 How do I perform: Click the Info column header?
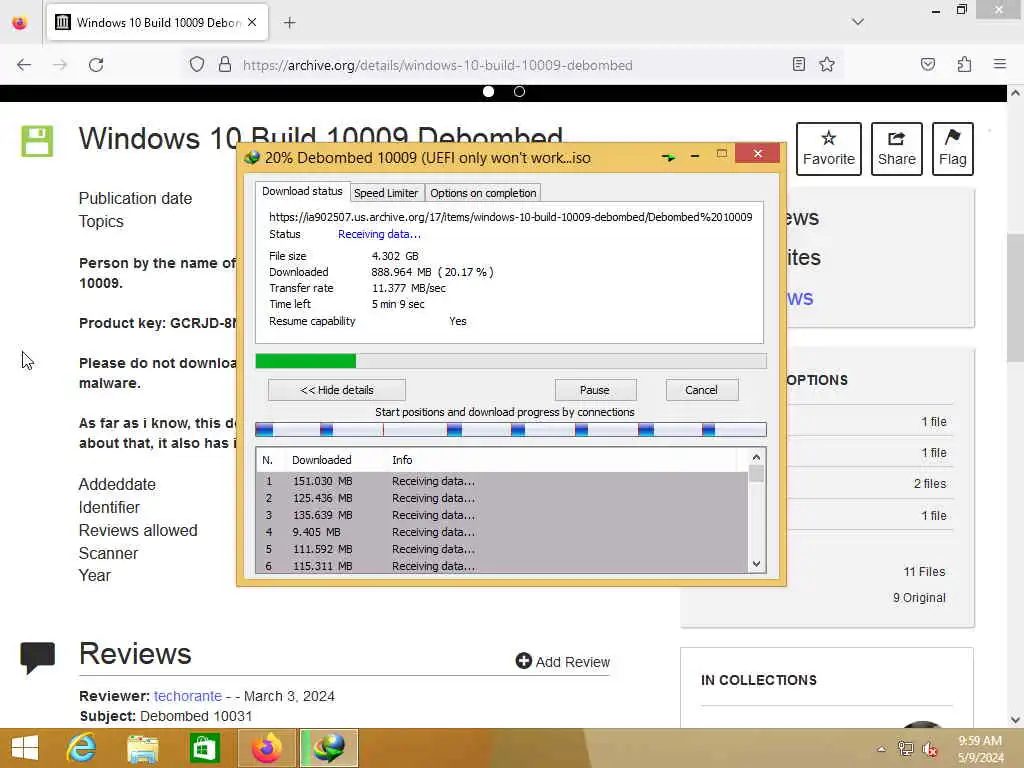coord(402,460)
